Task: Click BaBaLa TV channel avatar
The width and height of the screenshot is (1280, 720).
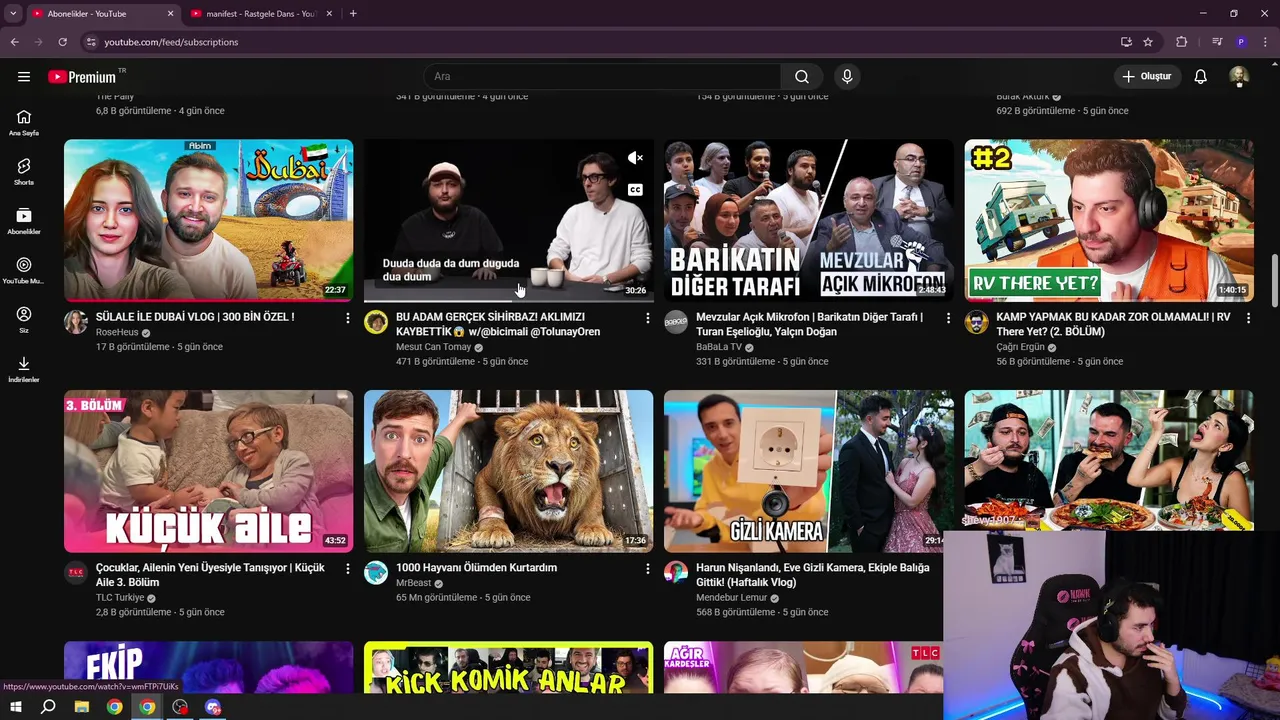Action: pyautogui.click(x=676, y=322)
